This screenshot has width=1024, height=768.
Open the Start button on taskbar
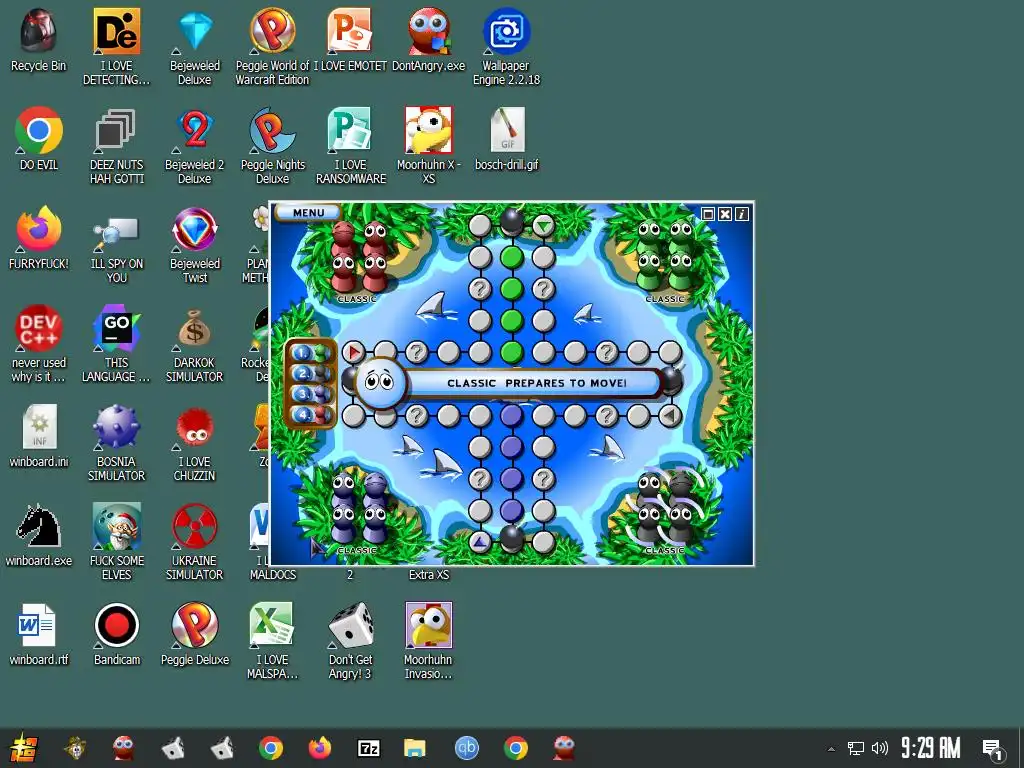pyautogui.click(x=24, y=748)
